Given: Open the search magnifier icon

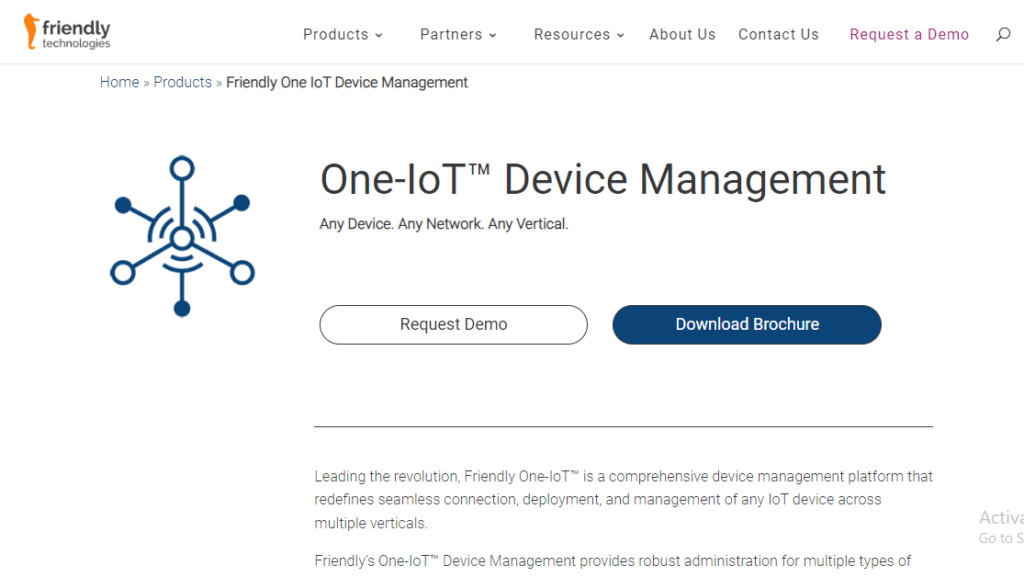Looking at the screenshot, I should [x=1003, y=35].
